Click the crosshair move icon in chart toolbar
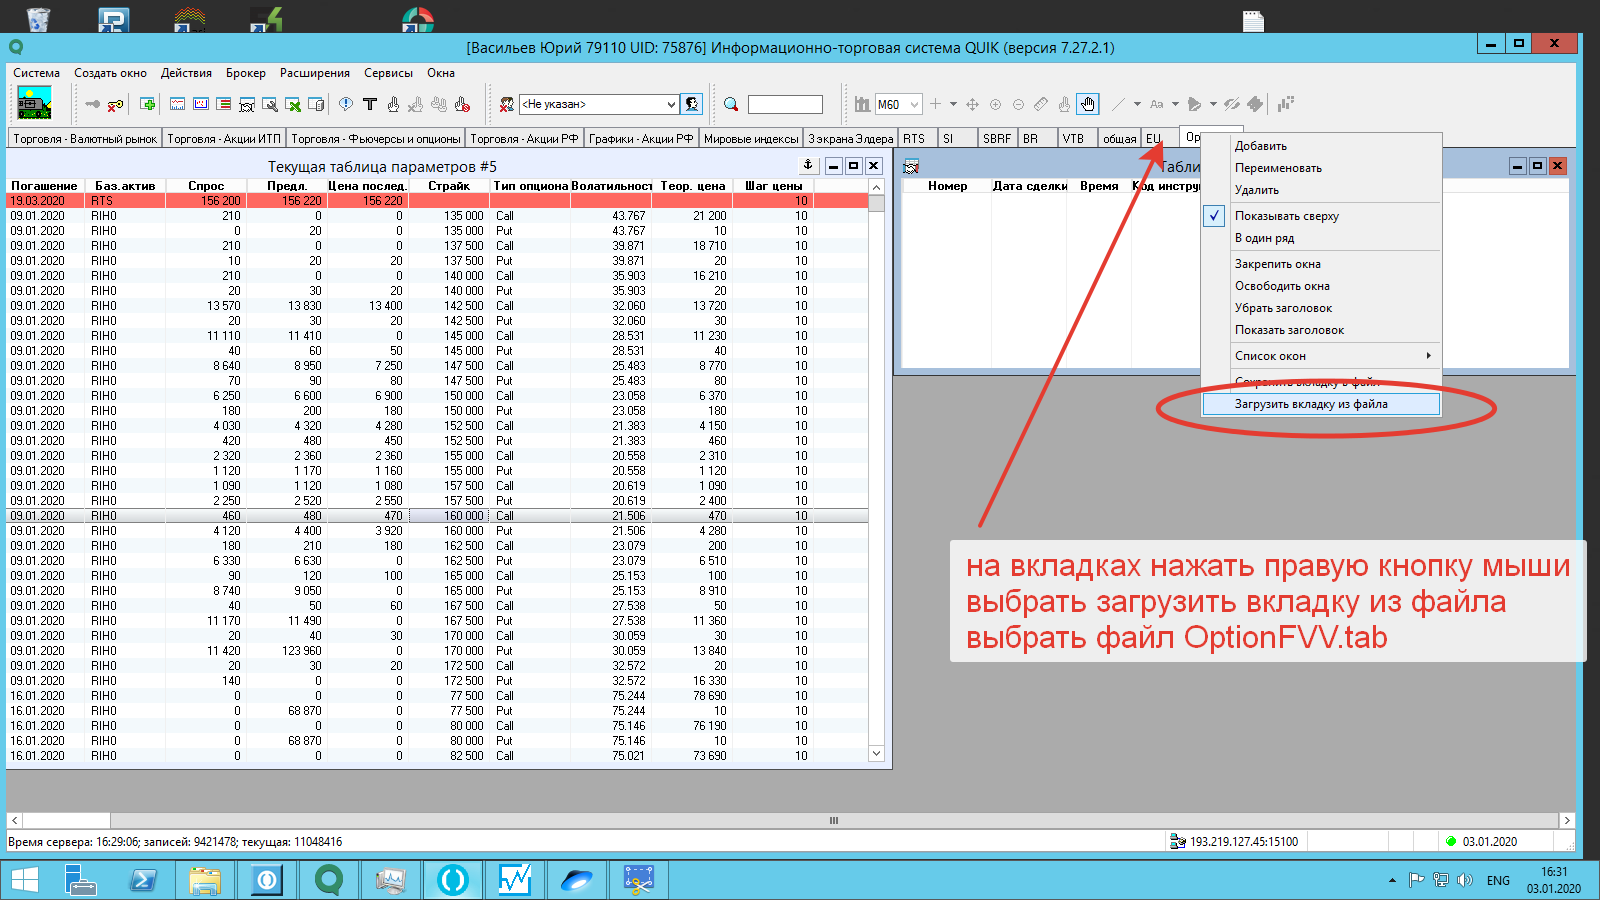Viewport: 1600px width, 900px height. coord(972,104)
